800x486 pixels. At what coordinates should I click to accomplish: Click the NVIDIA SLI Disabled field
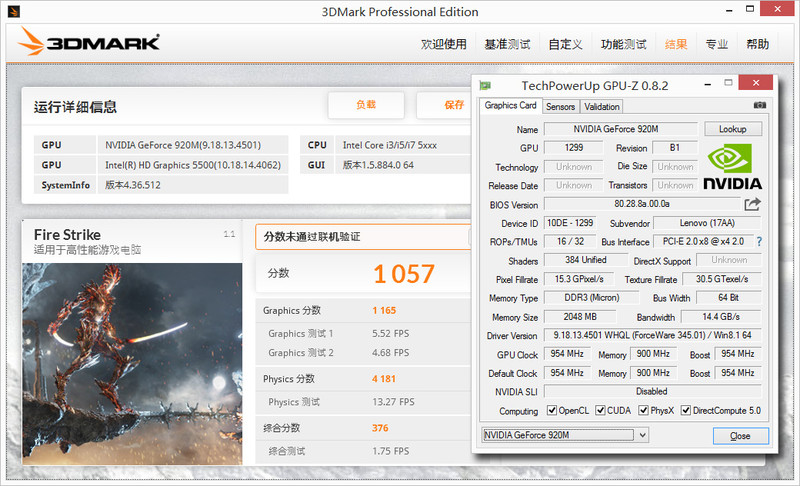(652, 391)
